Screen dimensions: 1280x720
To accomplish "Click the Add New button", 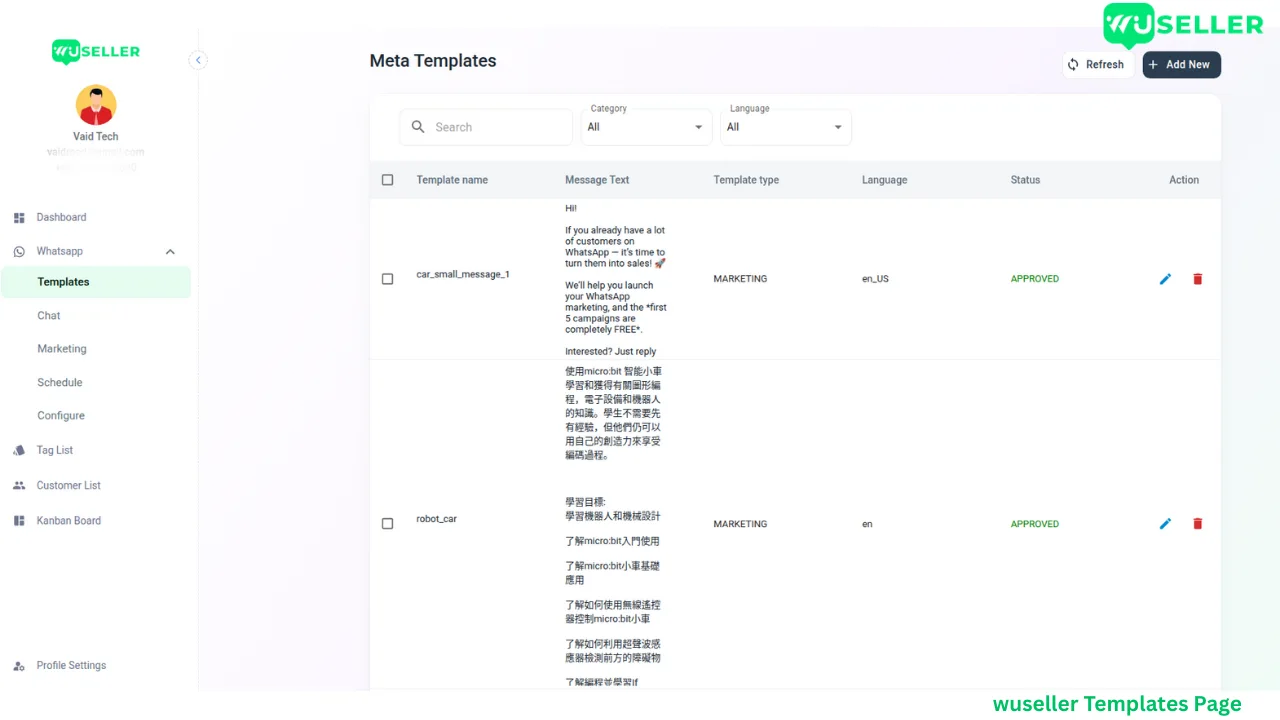I will pos(1181,65).
